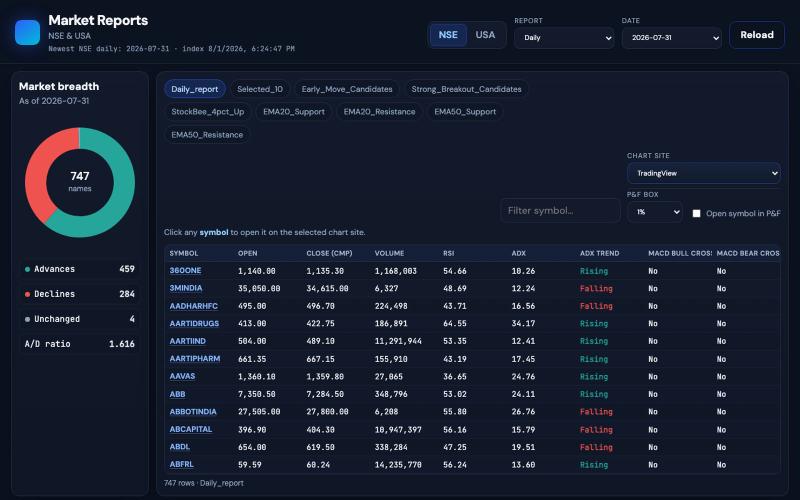Open the P&F Box 1% dropdown
Viewport: 800px width, 500px height.
(655, 212)
